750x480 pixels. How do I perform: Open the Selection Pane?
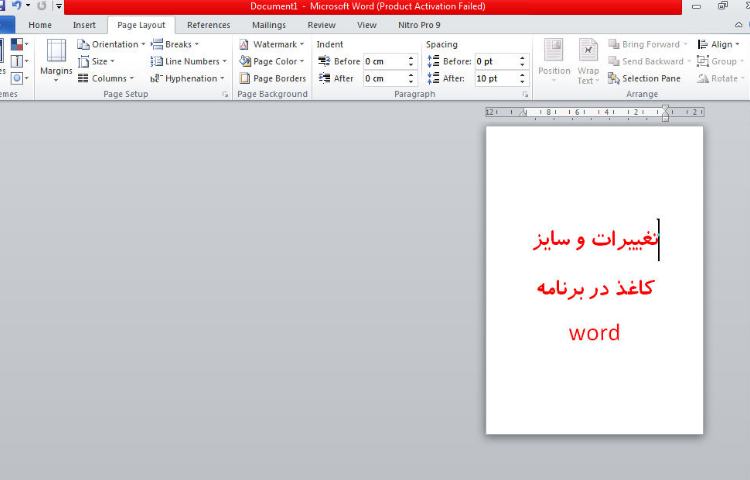click(x=644, y=78)
